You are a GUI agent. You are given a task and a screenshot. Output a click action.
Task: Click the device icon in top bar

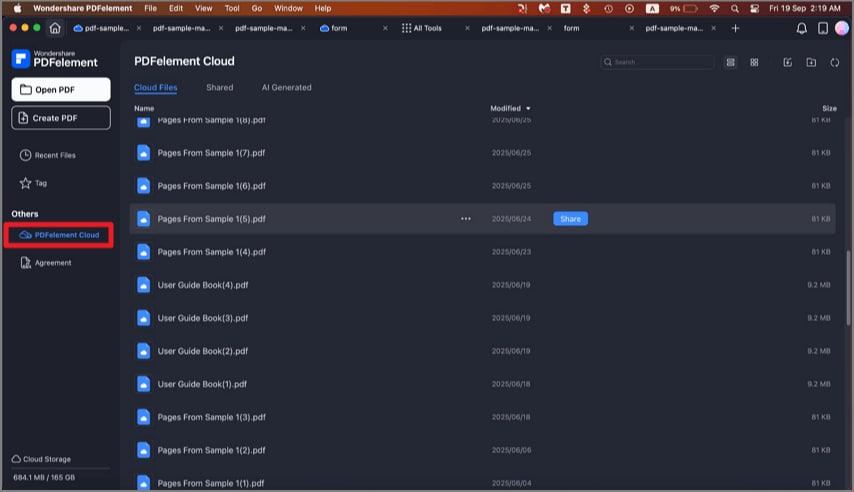click(822, 28)
